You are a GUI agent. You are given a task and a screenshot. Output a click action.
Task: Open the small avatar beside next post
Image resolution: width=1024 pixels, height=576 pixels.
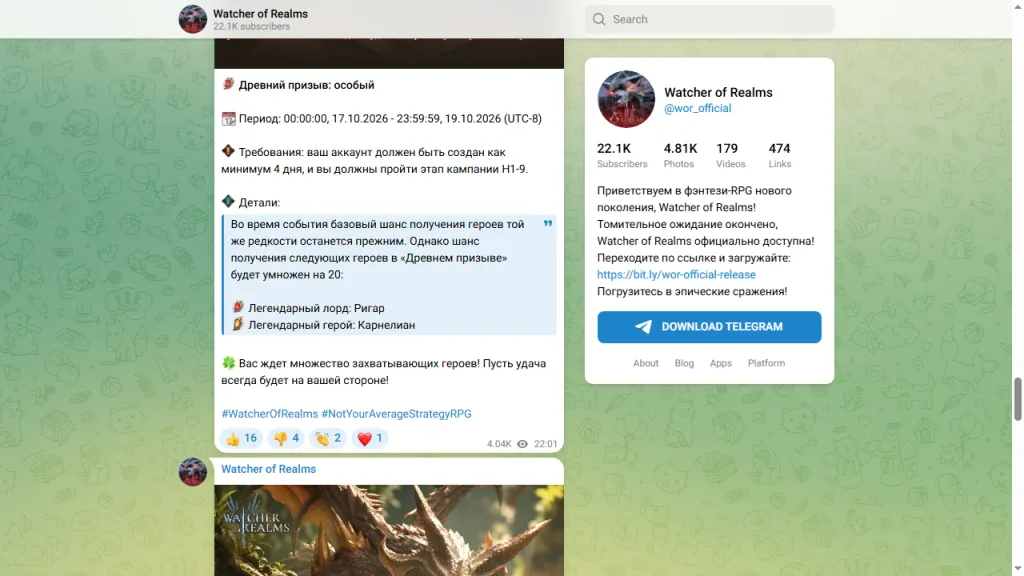pyautogui.click(x=193, y=472)
